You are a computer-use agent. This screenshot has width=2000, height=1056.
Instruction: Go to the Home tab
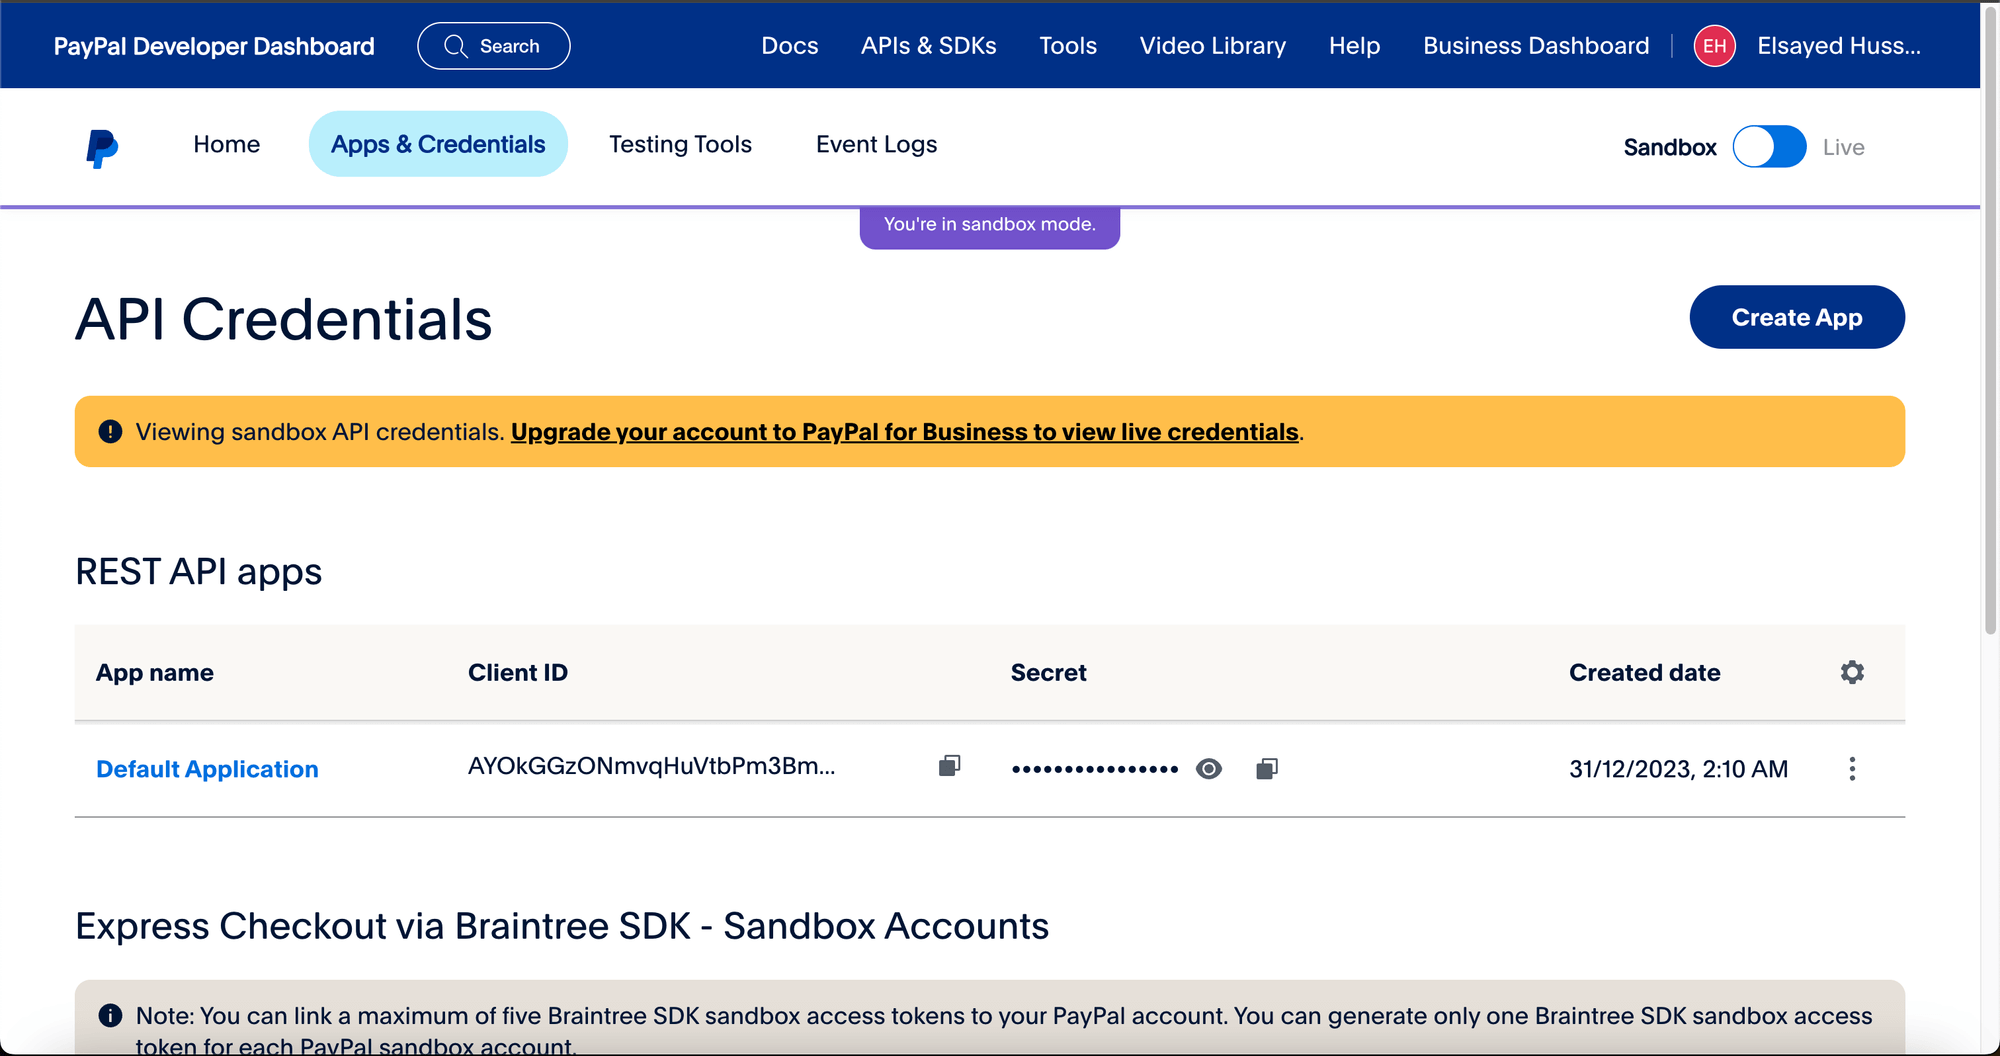pyautogui.click(x=226, y=144)
